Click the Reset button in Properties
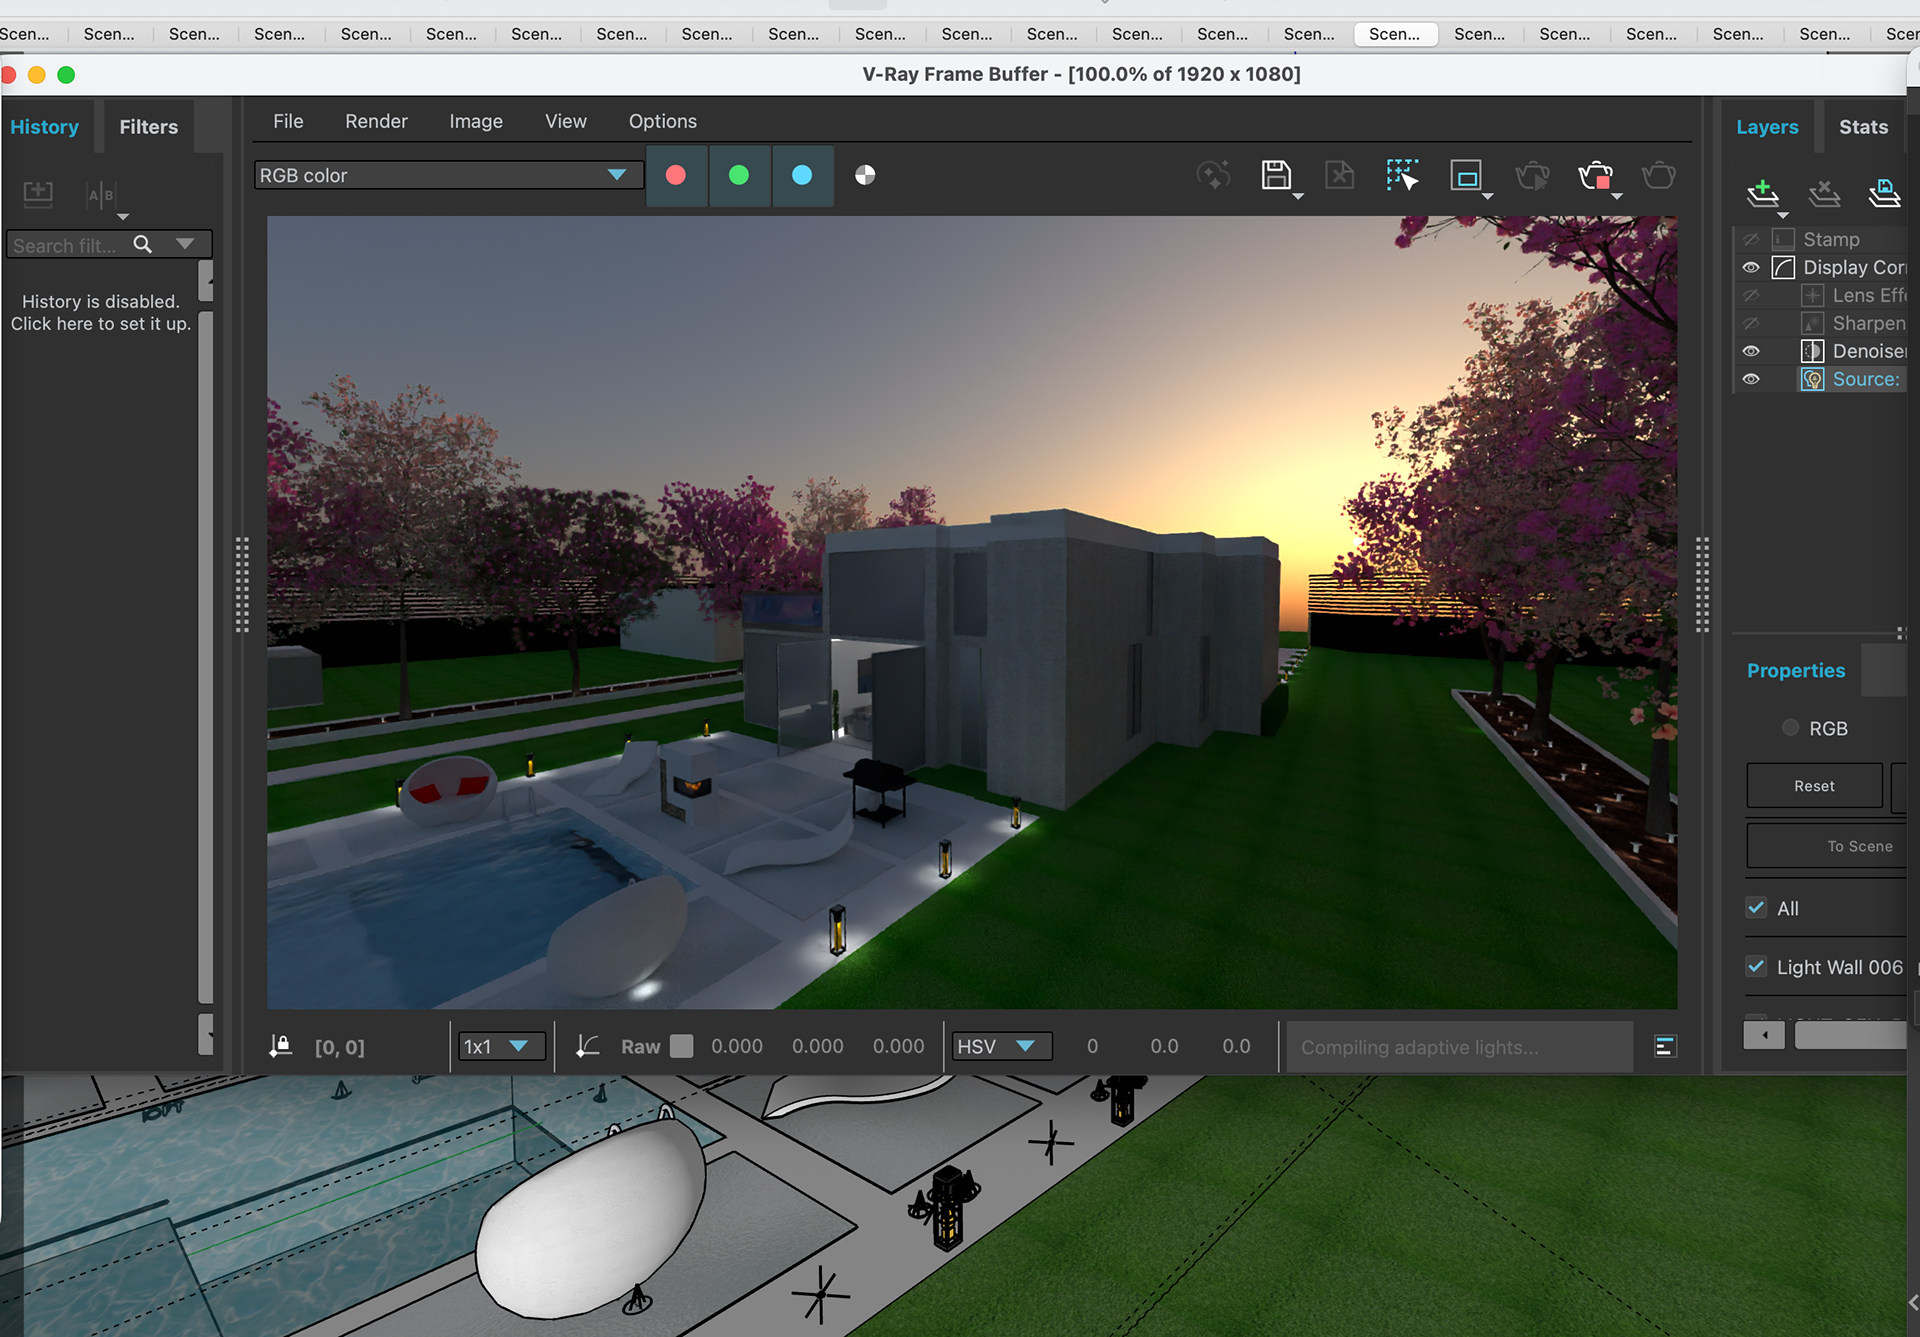 coord(1813,786)
